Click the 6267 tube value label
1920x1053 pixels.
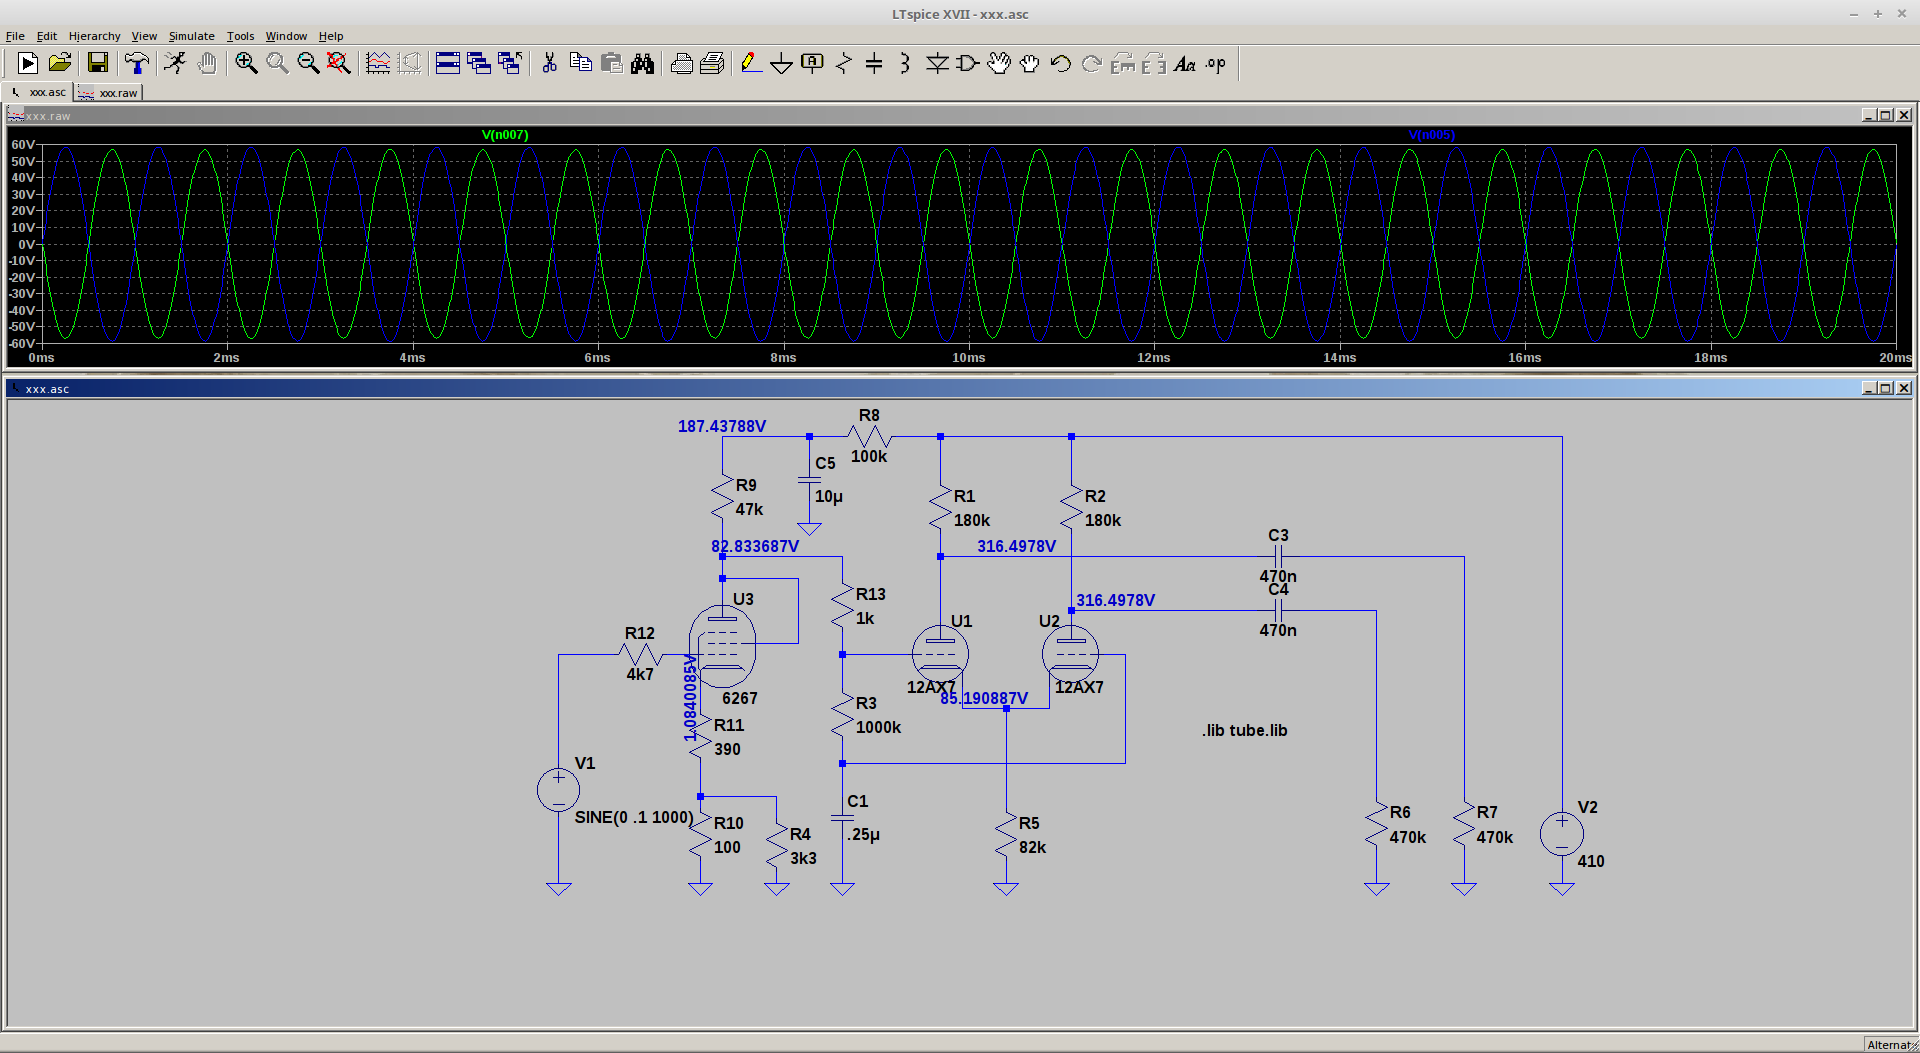pyautogui.click(x=740, y=698)
